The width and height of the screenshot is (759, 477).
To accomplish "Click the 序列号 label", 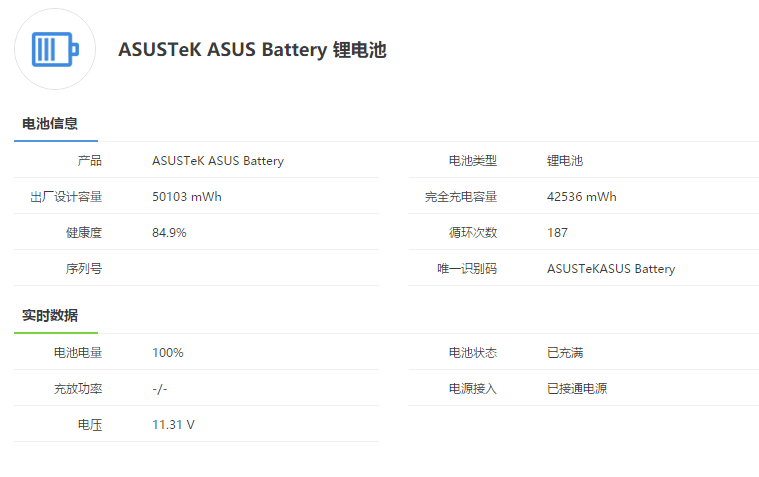I will [84, 269].
